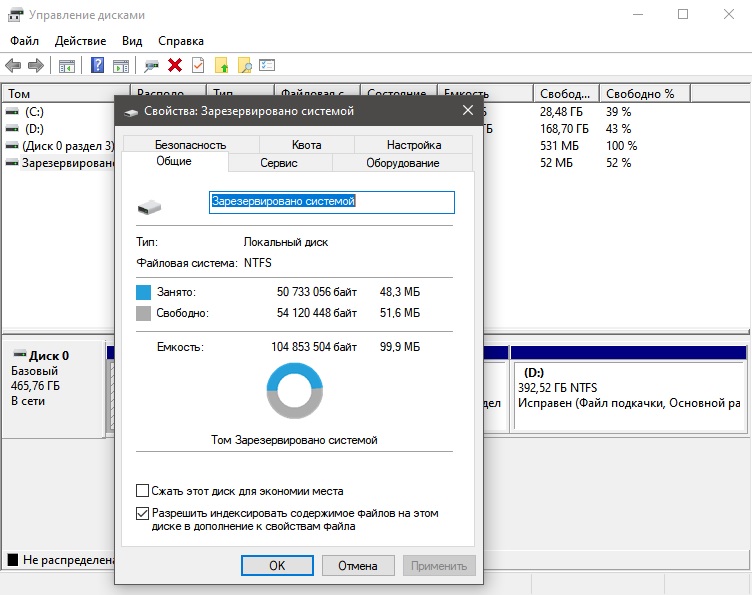Toggle 'Разрешить индексировать' checkbox
This screenshot has height=595, width=752.
point(142,513)
